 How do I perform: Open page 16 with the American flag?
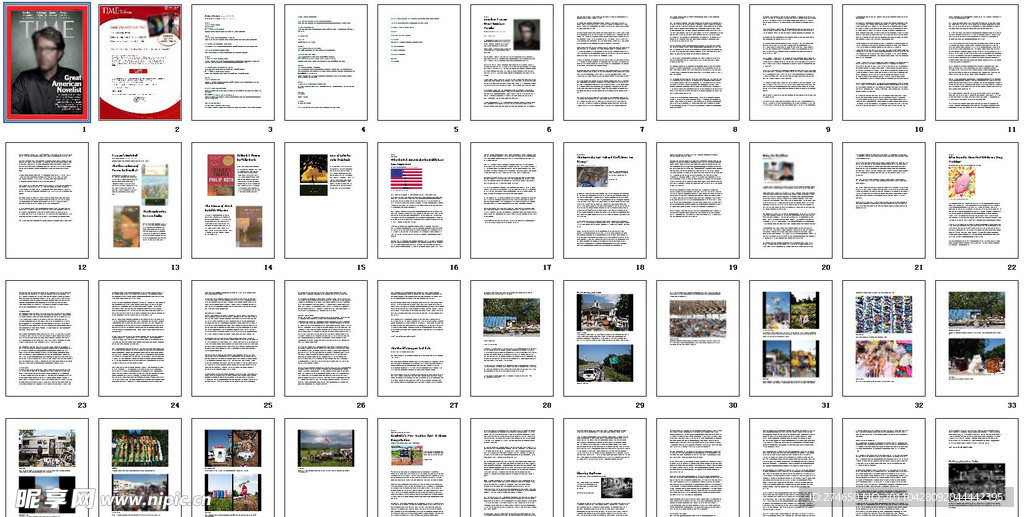(419, 200)
